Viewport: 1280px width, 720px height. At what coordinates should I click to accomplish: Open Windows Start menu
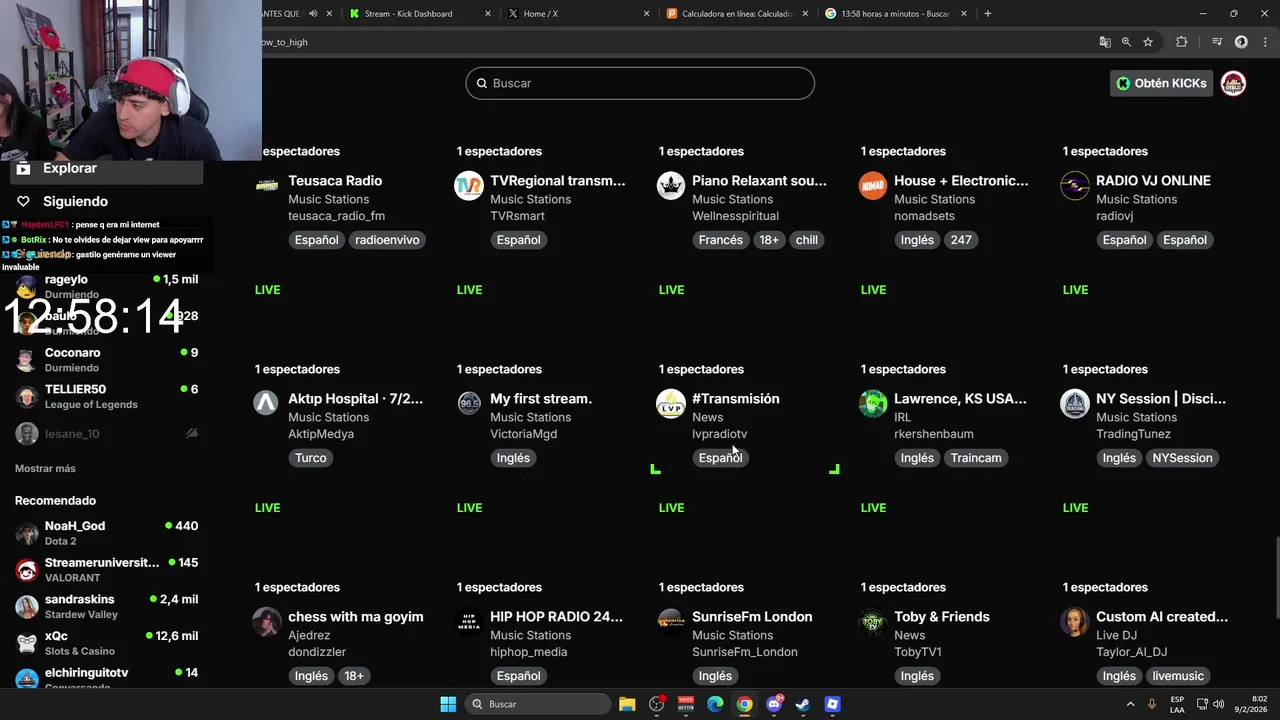point(448,704)
